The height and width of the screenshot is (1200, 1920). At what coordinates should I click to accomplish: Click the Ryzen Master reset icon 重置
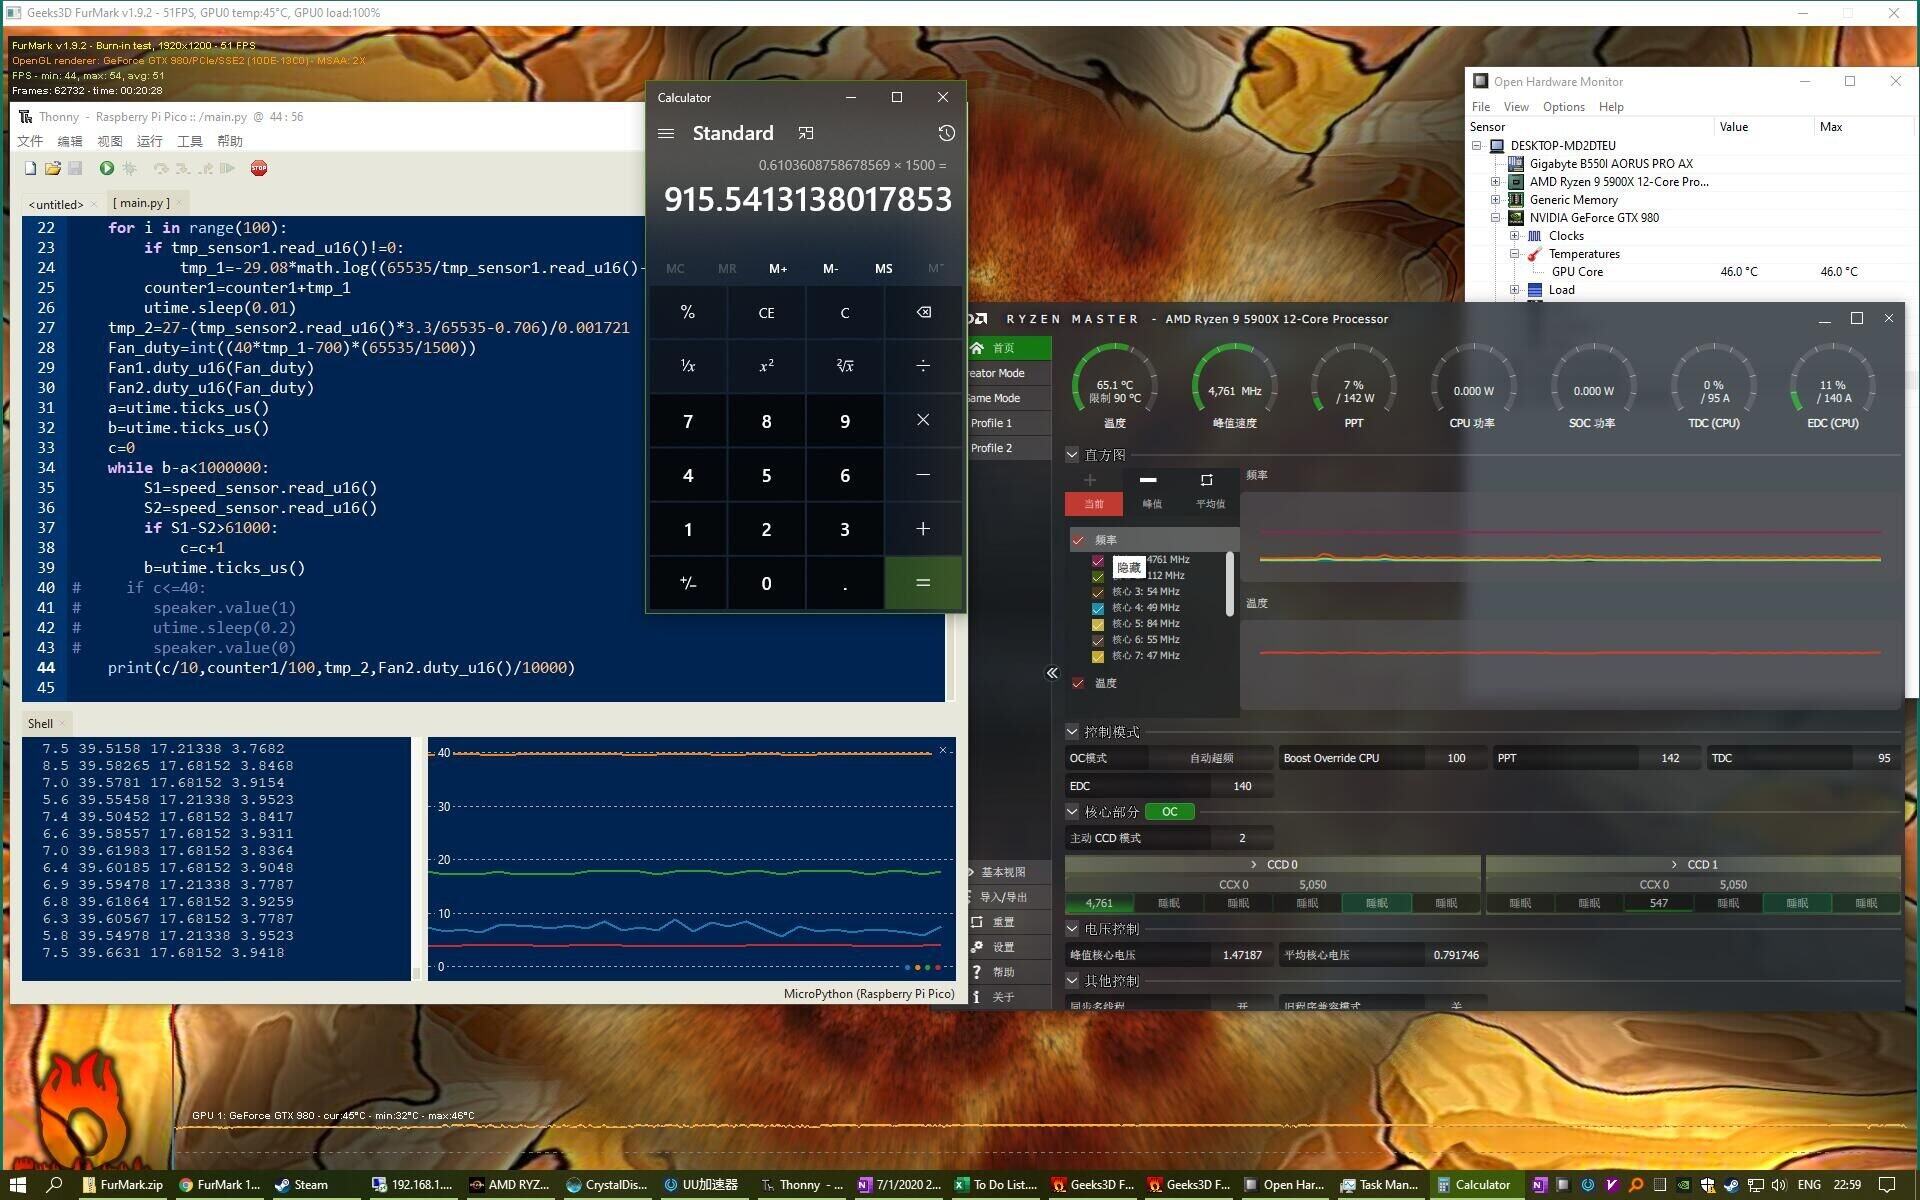pos(977,921)
